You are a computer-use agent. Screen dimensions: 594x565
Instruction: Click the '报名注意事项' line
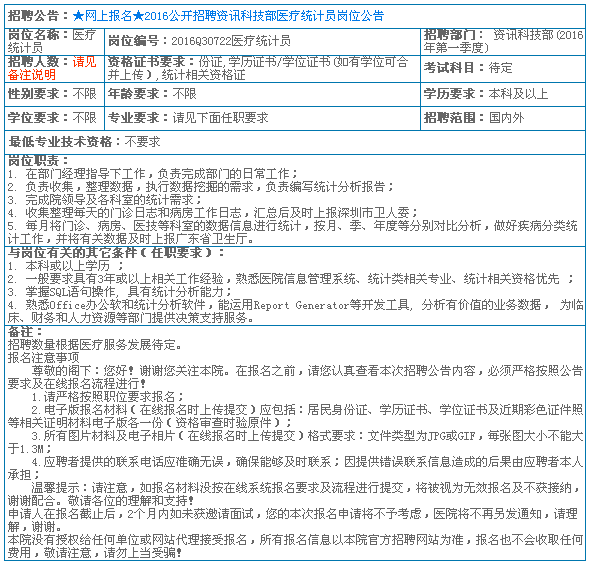pos(44,358)
